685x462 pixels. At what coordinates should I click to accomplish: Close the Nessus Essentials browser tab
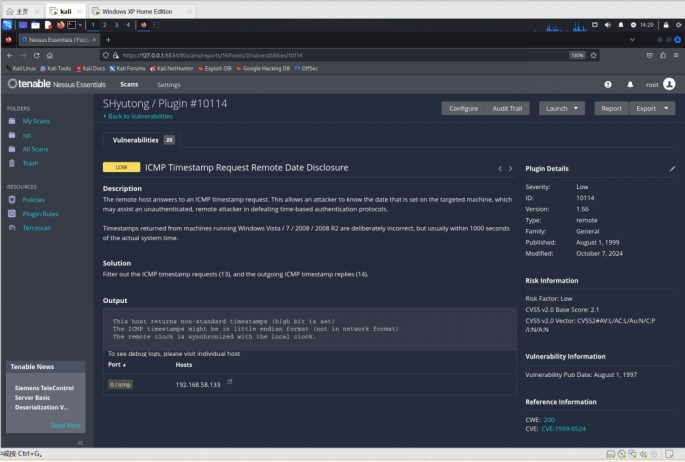click(x=94, y=40)
